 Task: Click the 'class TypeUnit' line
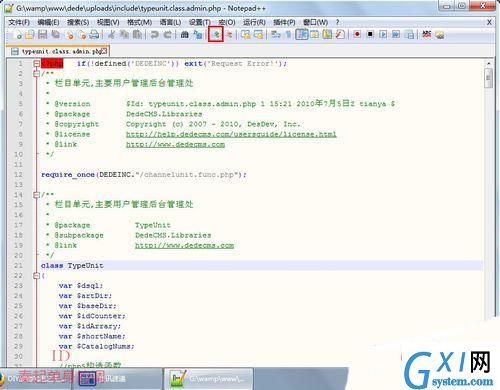[x=72, y=266]
